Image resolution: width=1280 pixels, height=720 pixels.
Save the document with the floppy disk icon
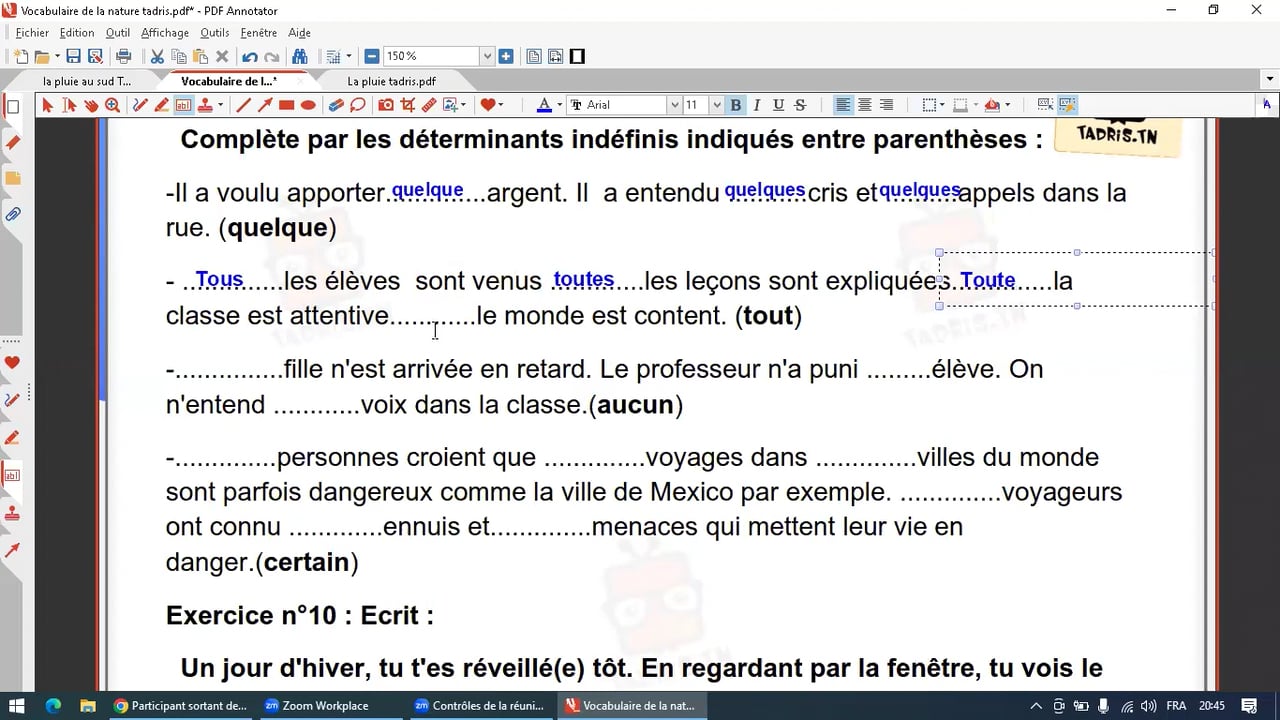(x=73, y=56)
